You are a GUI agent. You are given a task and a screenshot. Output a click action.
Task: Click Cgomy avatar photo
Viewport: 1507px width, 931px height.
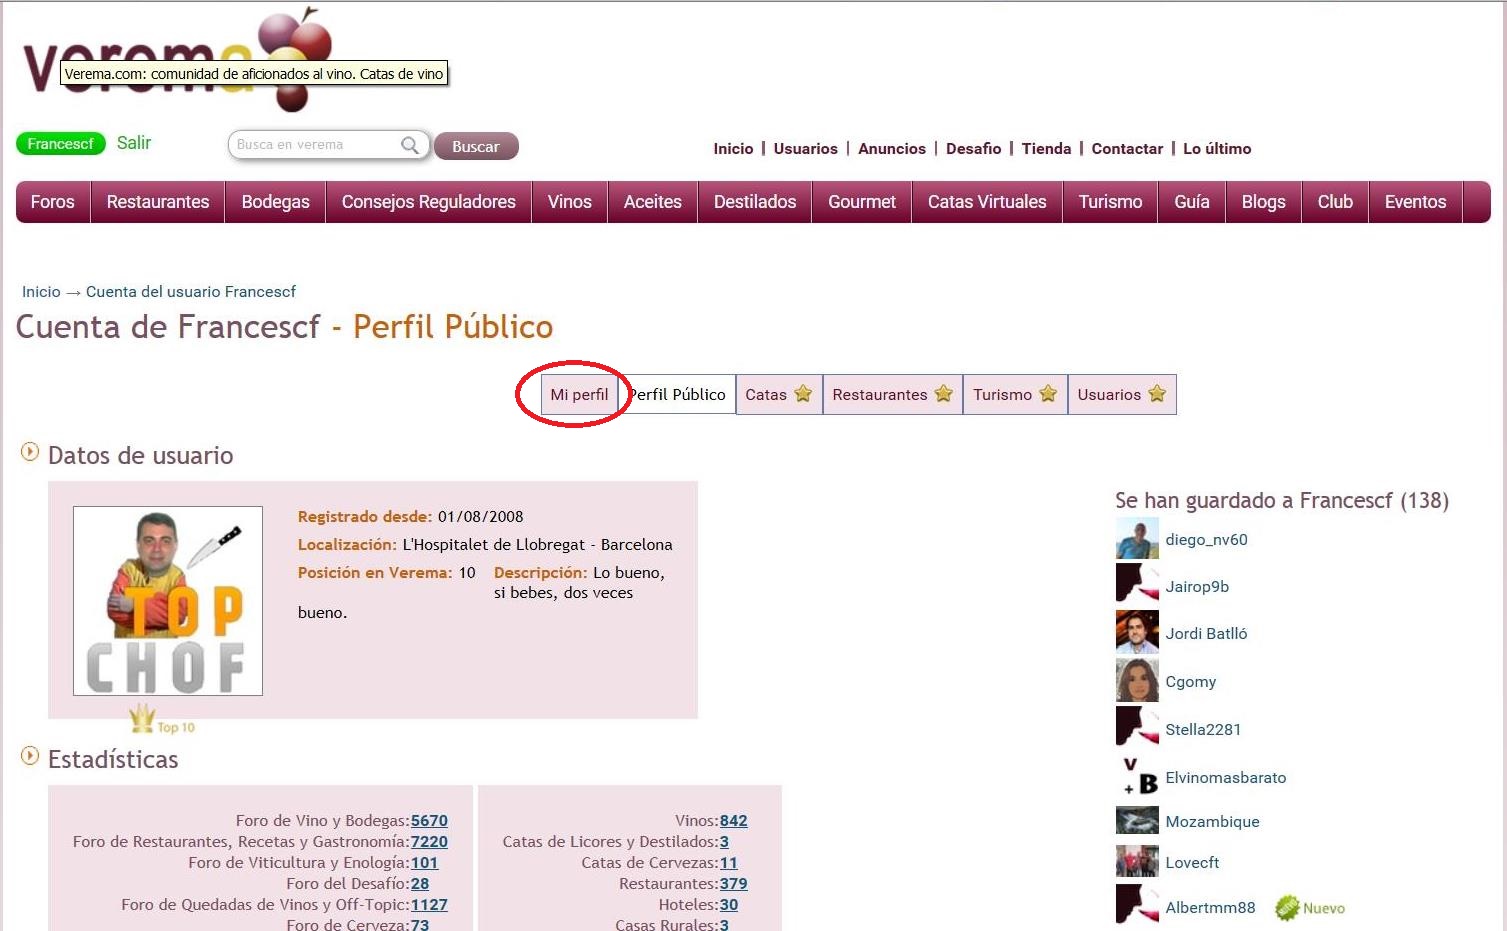1137,680
